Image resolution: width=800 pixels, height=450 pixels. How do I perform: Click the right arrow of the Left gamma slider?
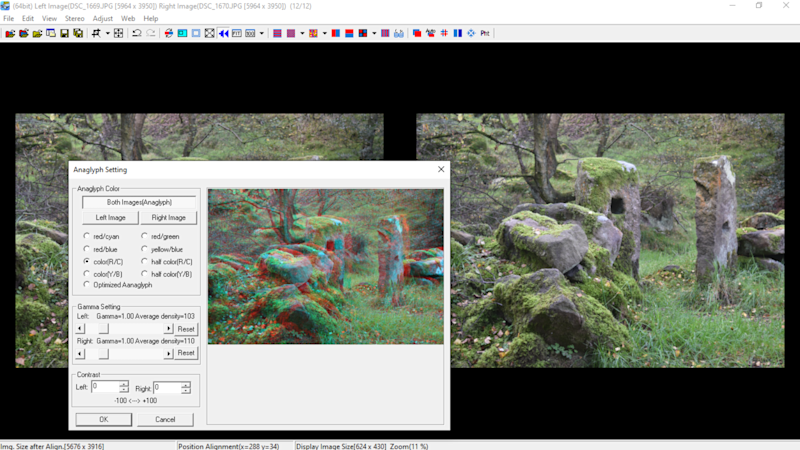(x=168, y=329)
